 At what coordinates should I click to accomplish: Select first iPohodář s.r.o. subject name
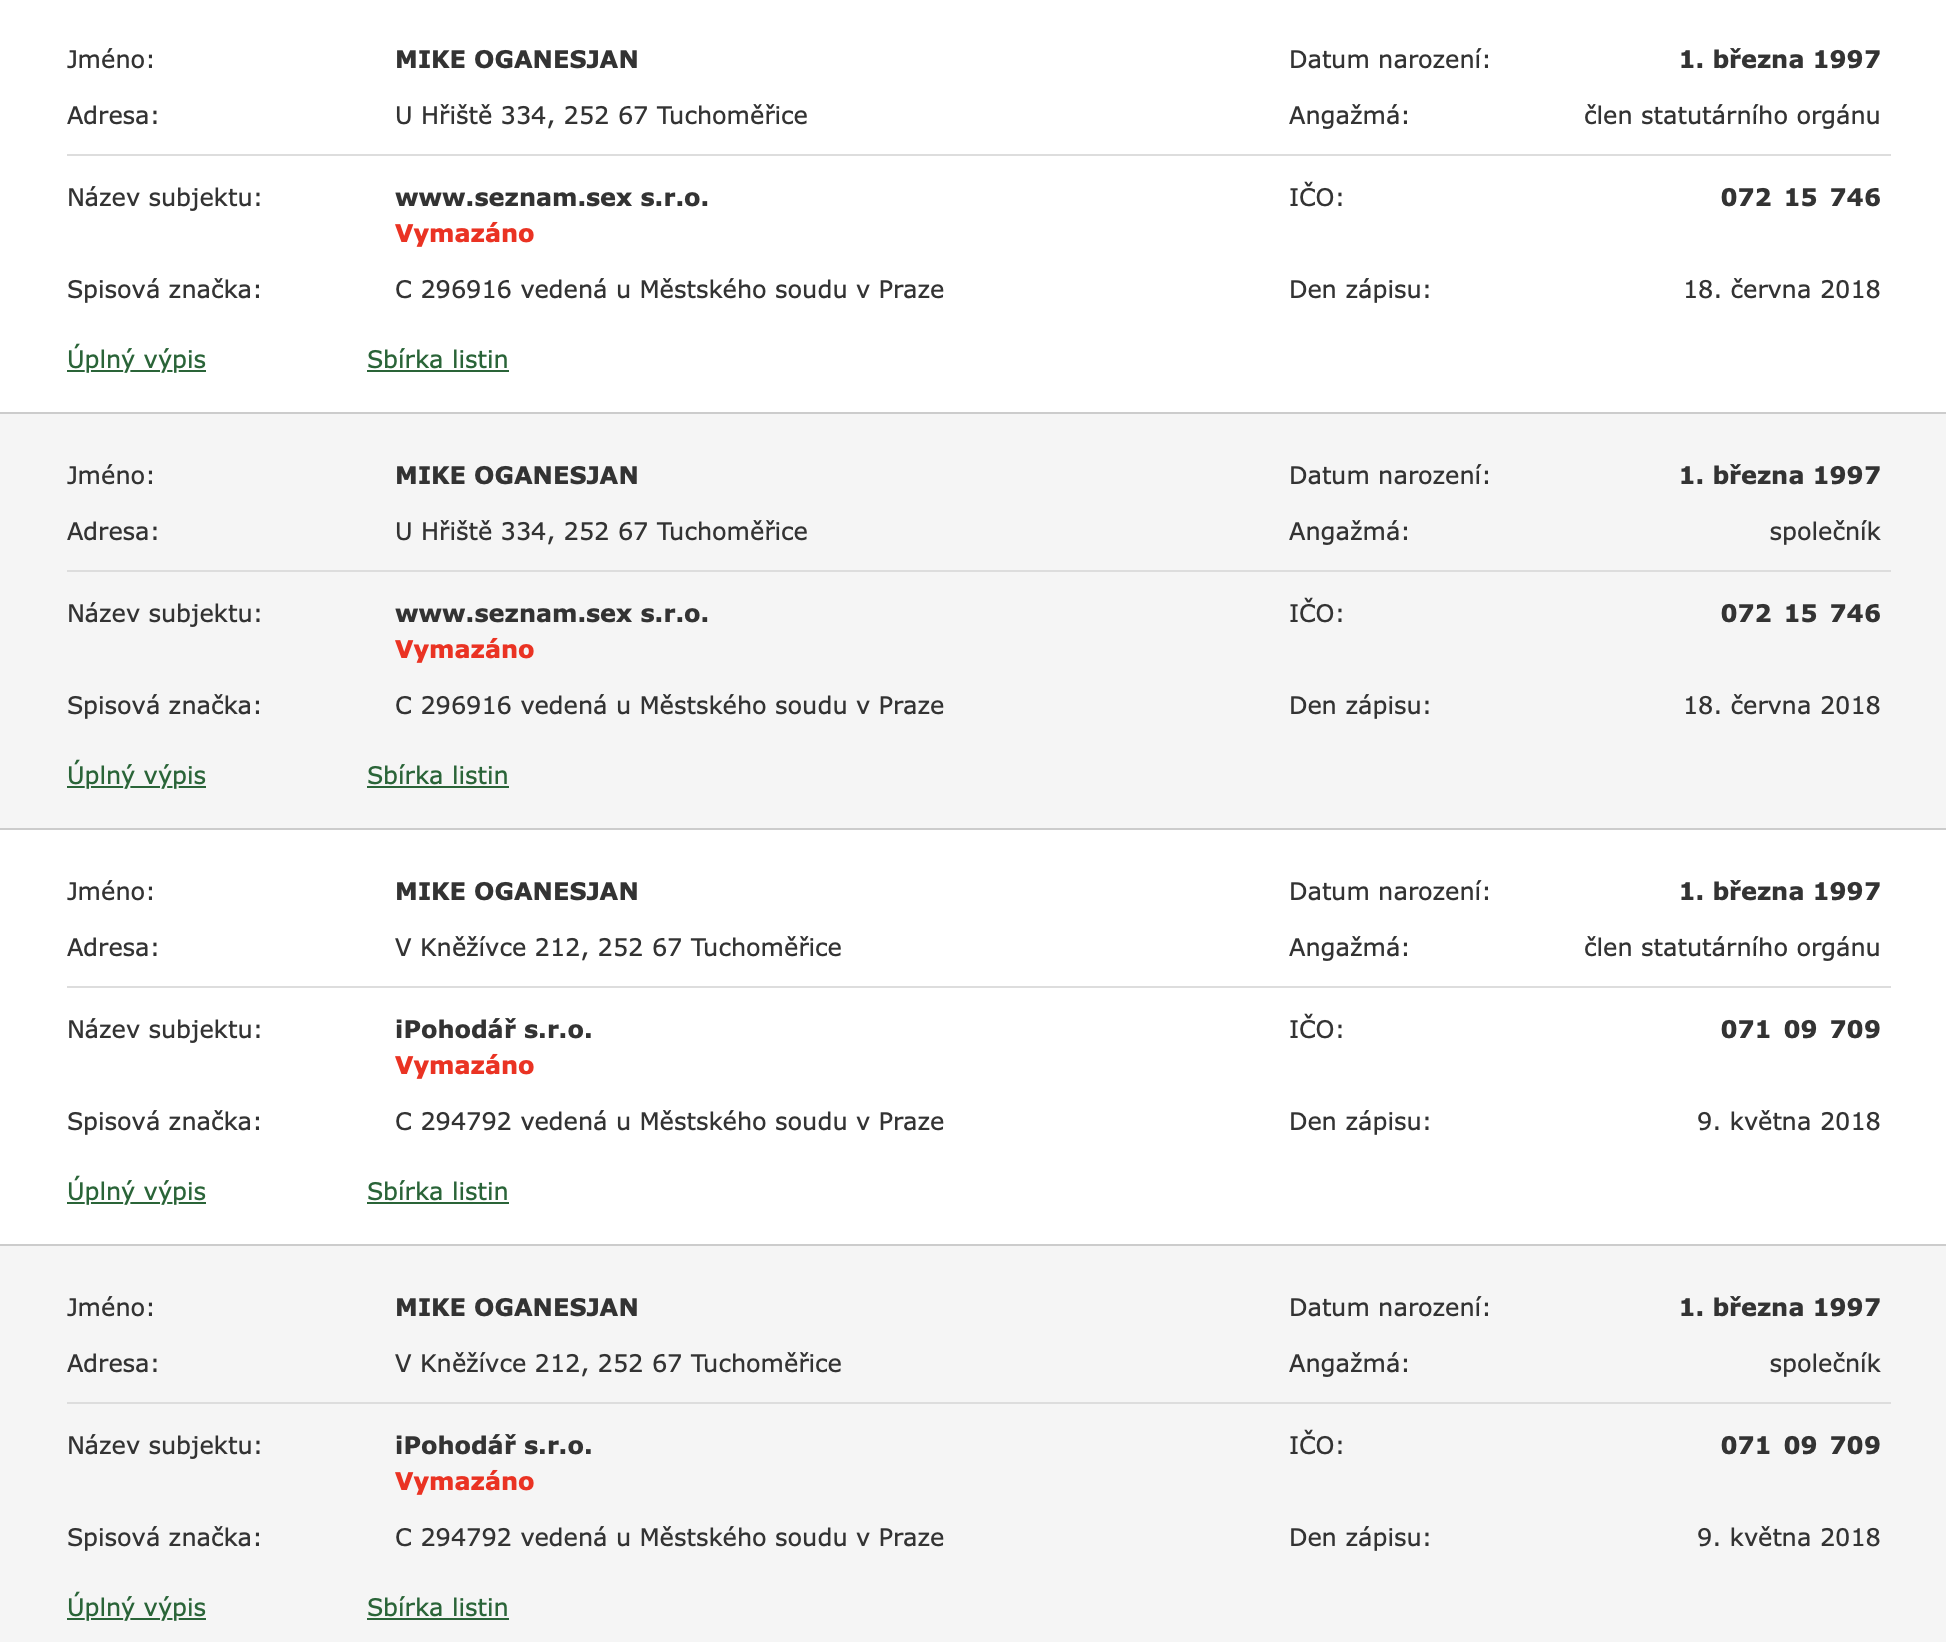coord(494,1030)
